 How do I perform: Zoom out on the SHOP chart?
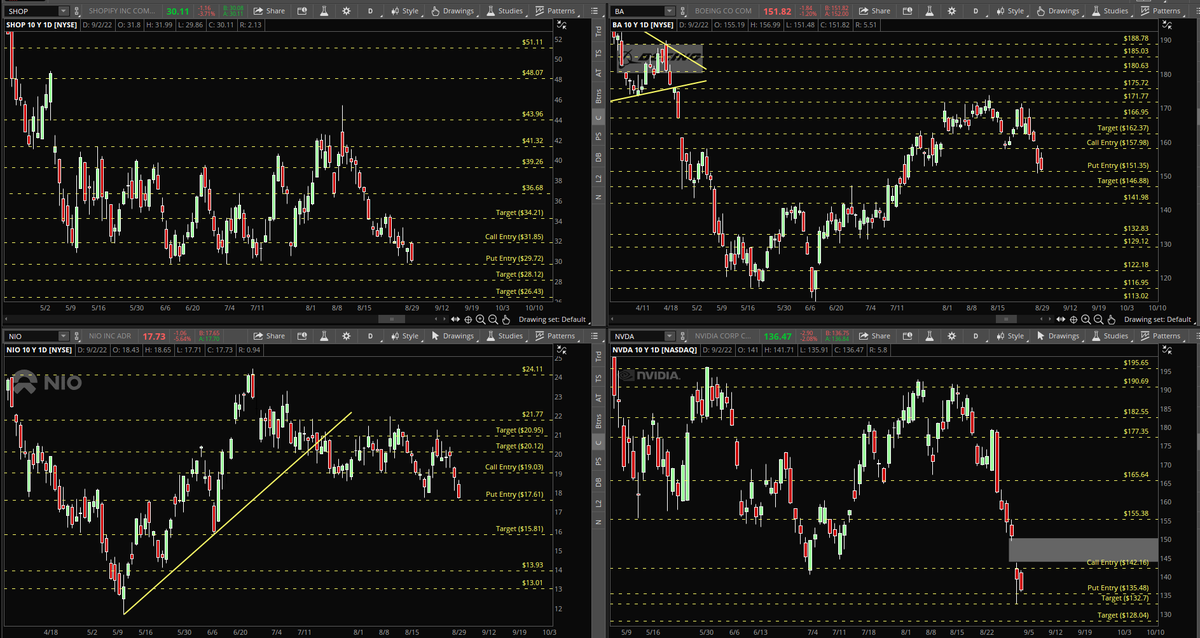pos(493,320)
